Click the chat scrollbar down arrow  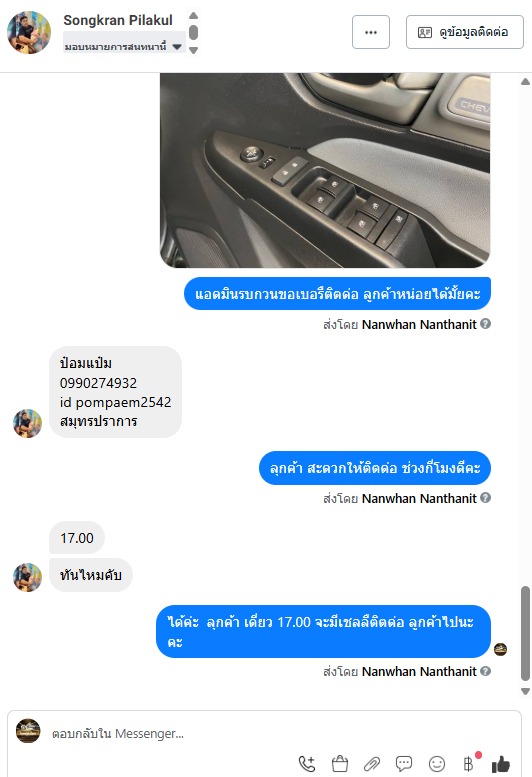coord(526,691)
